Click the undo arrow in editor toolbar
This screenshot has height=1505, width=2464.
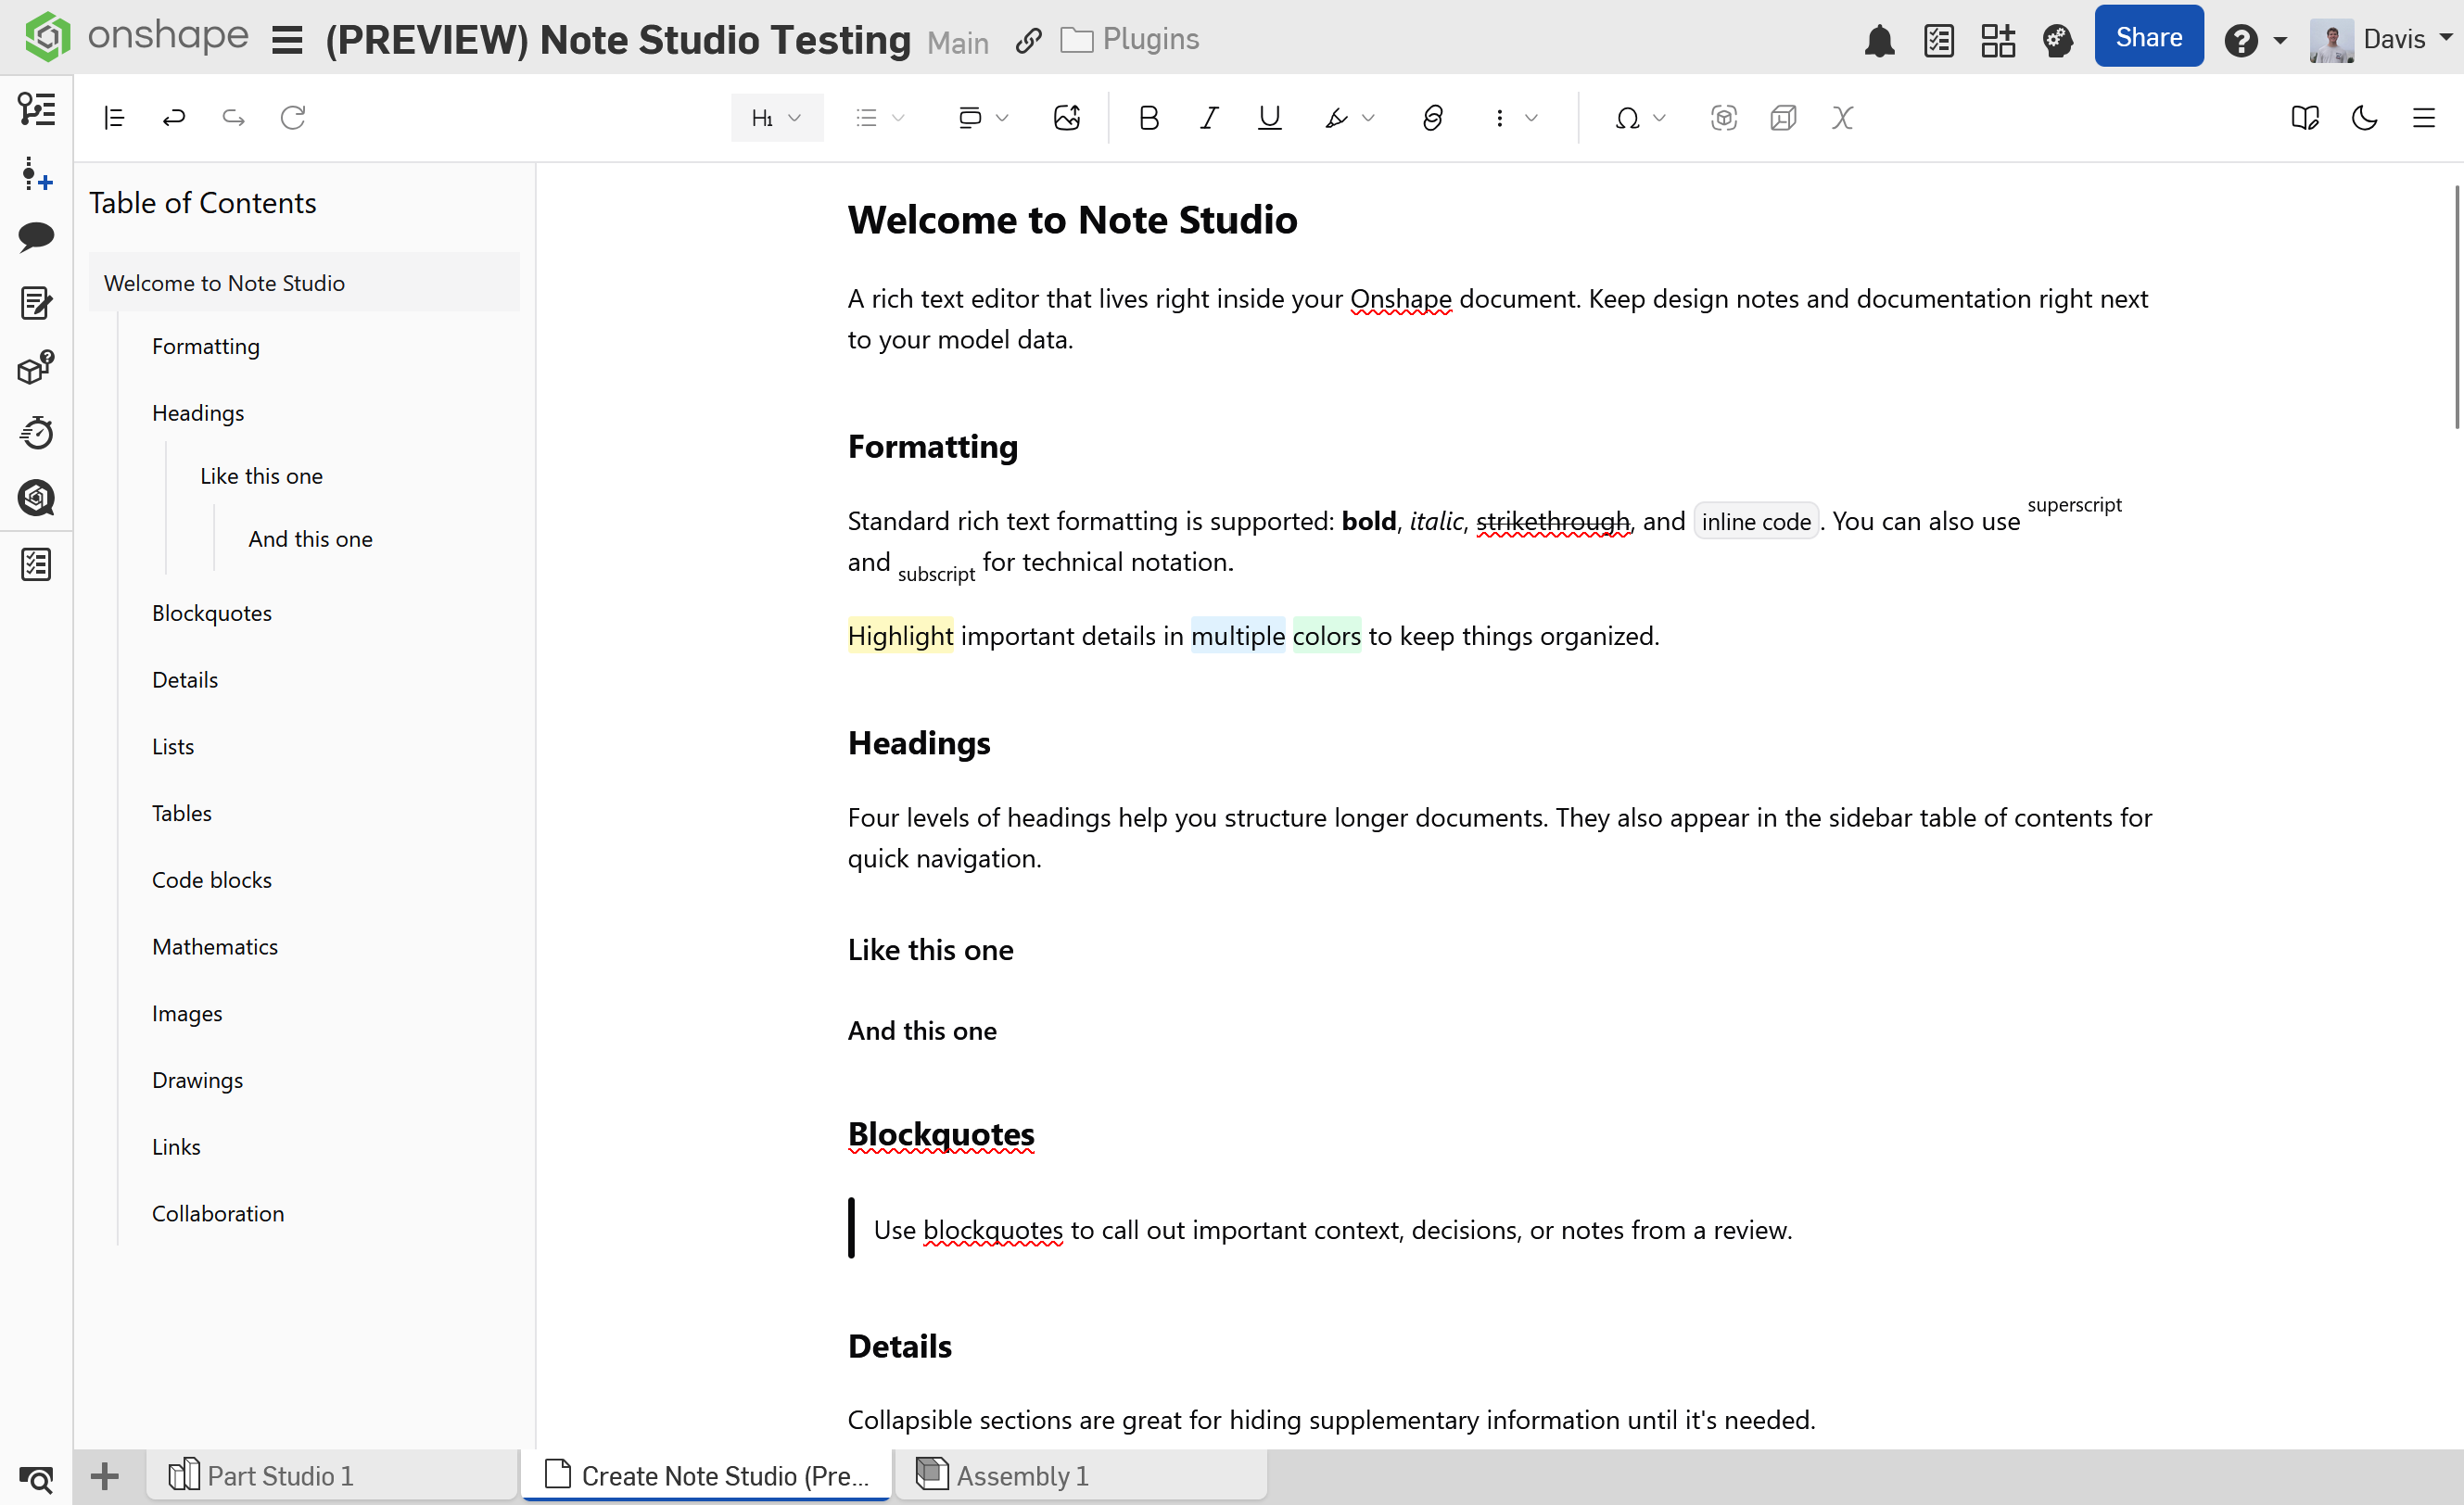click(174, 118)
